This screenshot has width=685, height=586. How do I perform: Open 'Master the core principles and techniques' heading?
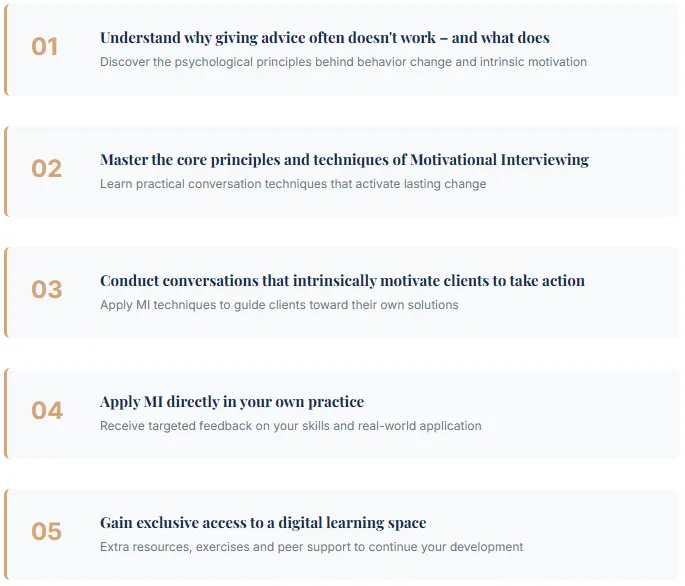point(344,159)
